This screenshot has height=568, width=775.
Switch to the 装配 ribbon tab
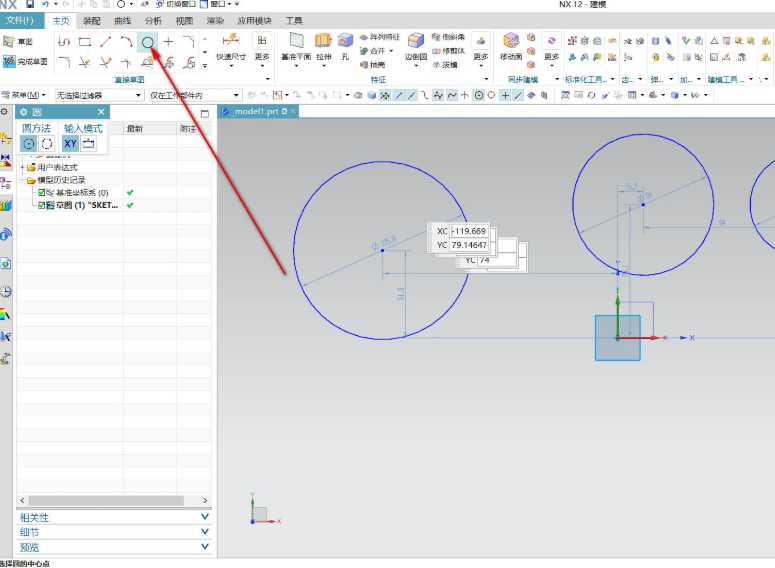[x=91, y=21]
